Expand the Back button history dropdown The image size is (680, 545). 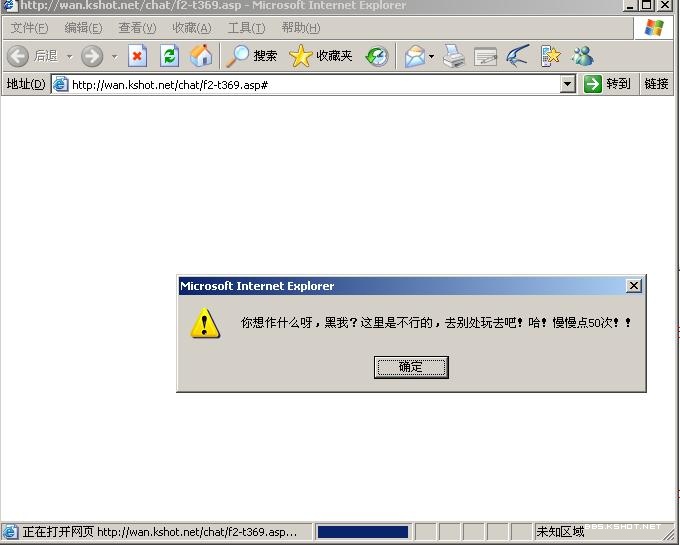(x=69, y=56)
